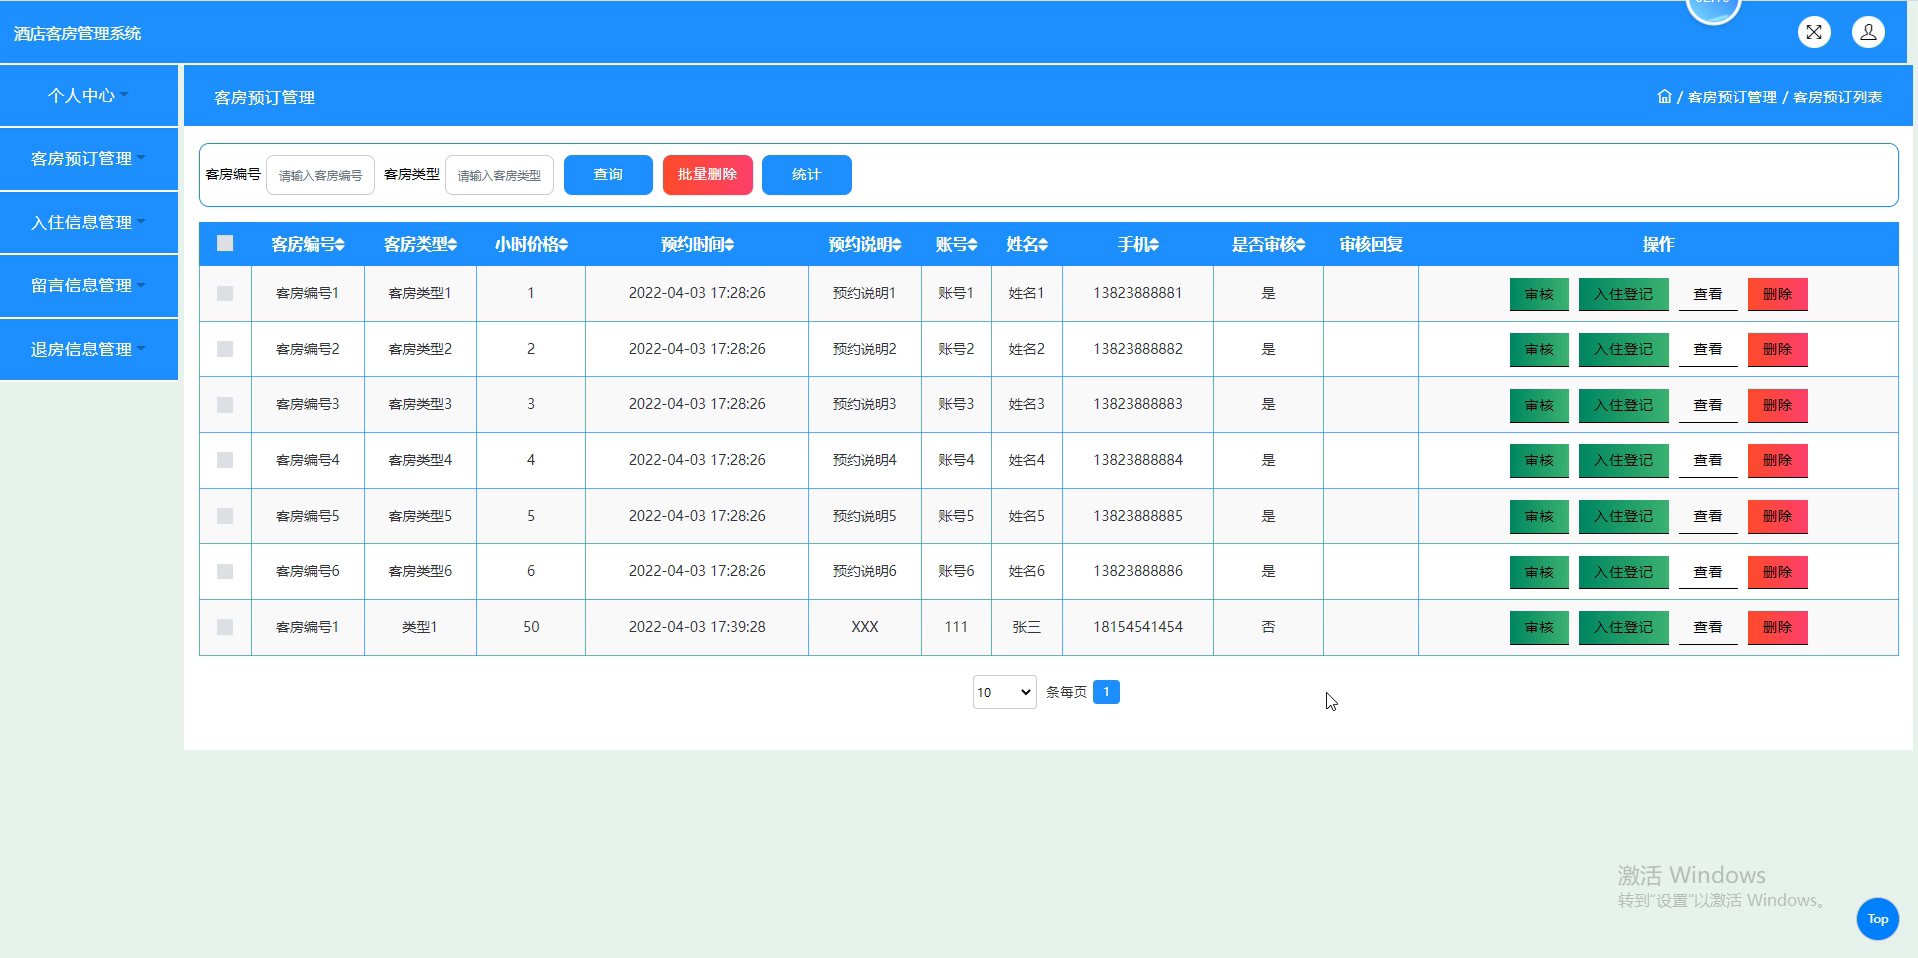Click 审核 for row 姓名1
This screenshot has width=1918, height=958.
tap(1539, 294)
